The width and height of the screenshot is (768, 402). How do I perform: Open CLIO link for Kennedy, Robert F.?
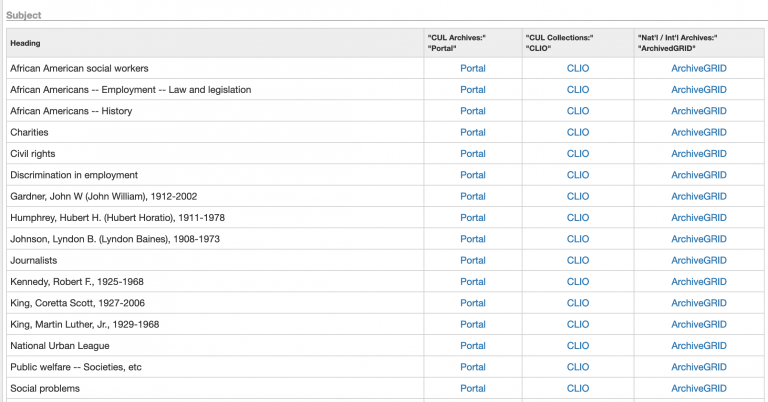[578, 282]
